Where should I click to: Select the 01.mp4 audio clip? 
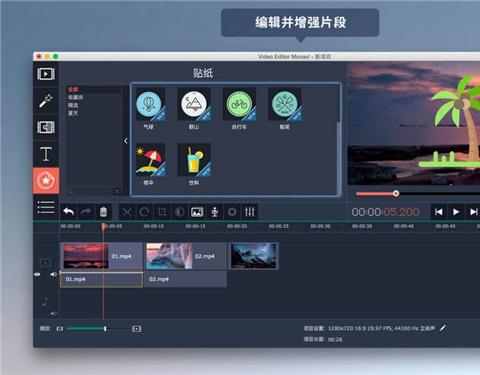pos(101,279)
